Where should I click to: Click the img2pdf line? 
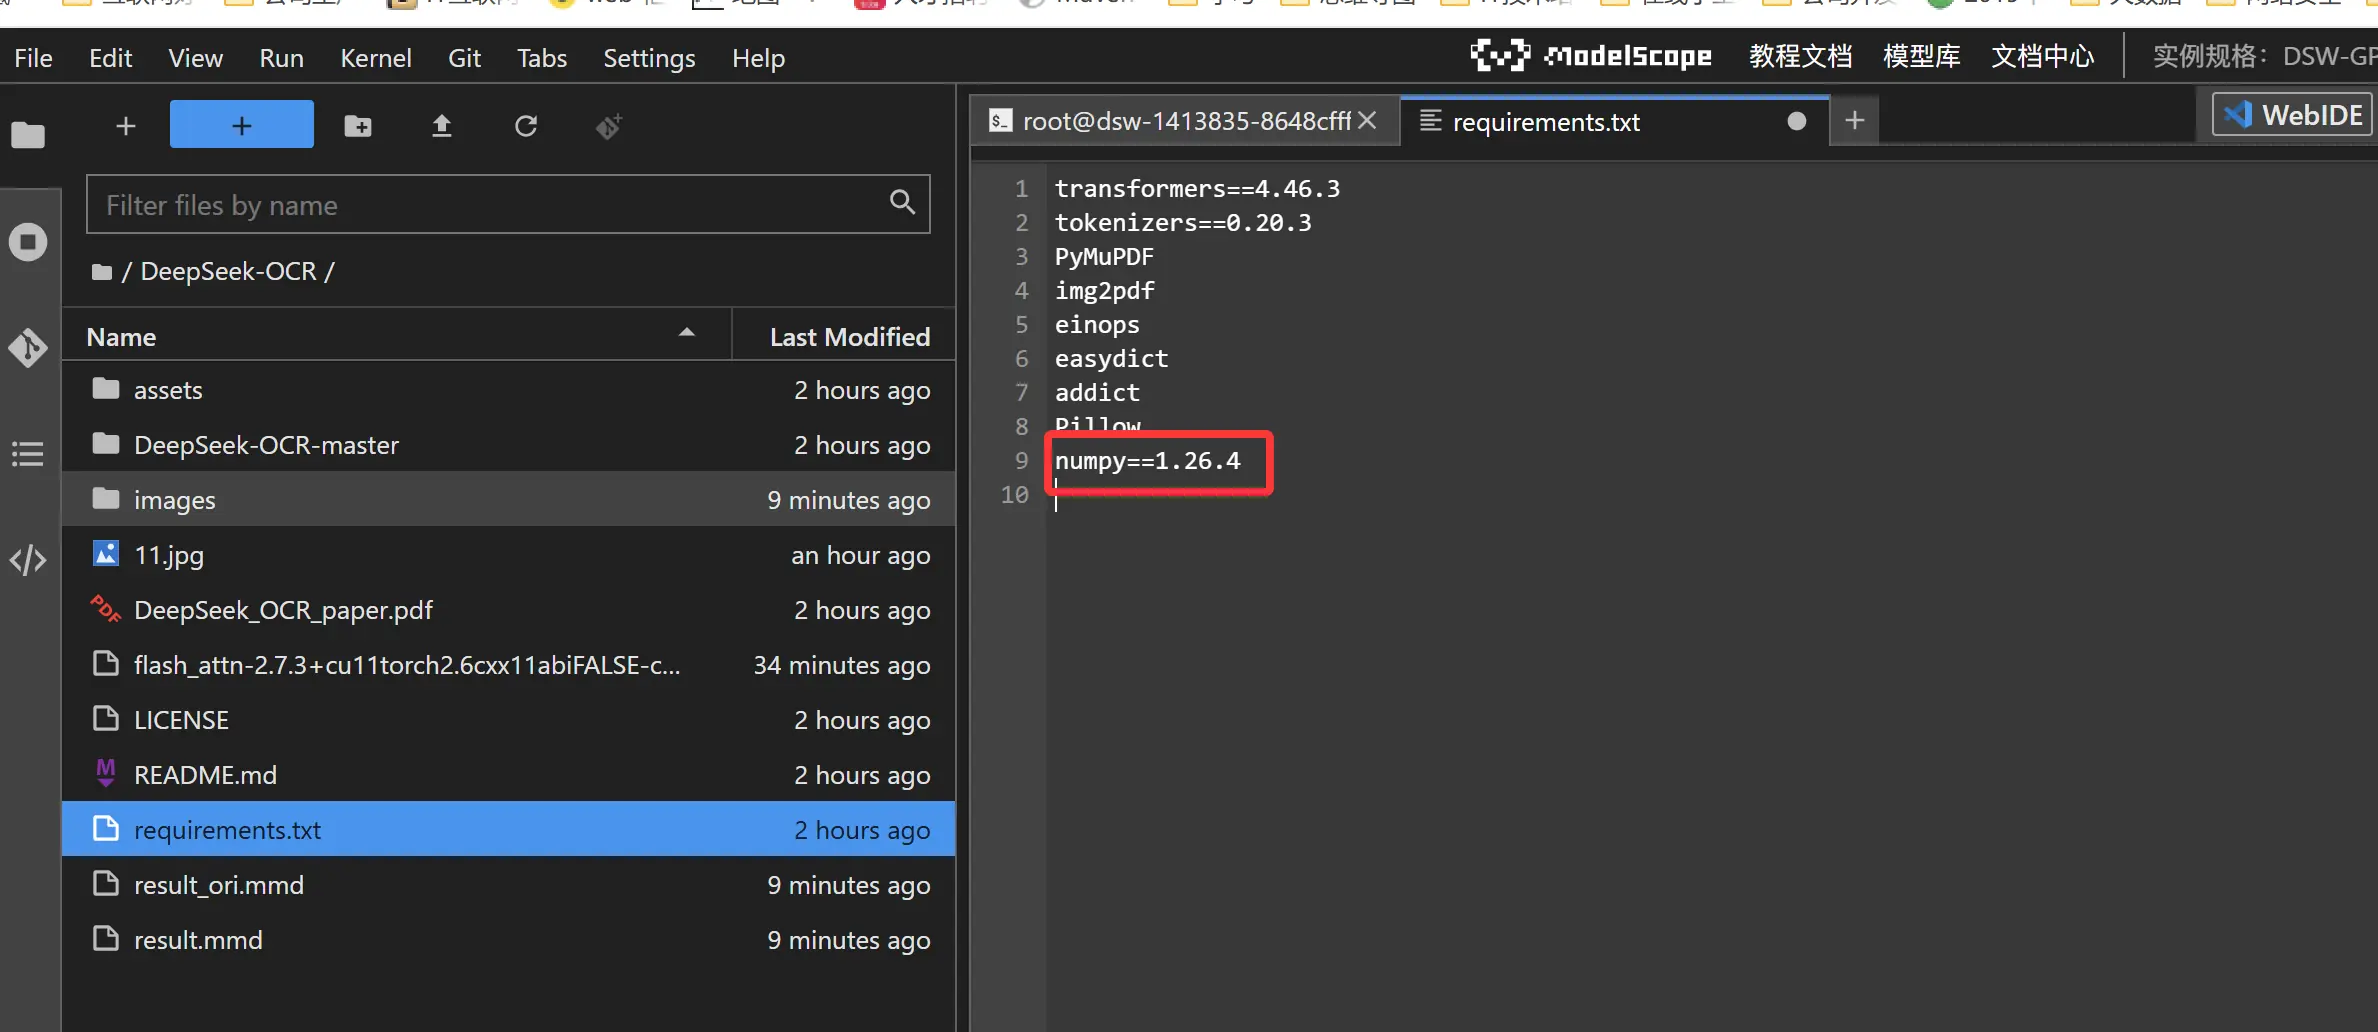tap(1105, 291)
